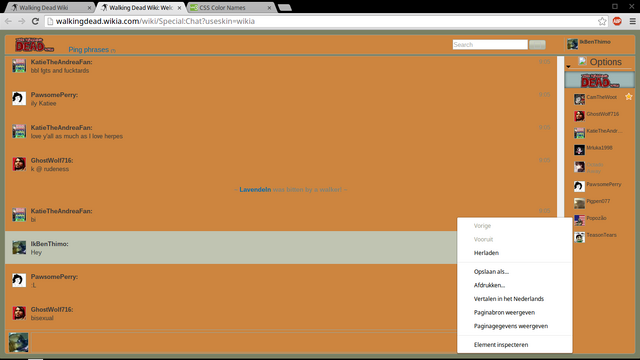Click KatieTheAndreaFan's avatar beside "bbl fgts" message
640x360 pixels.
pos(19,65)
